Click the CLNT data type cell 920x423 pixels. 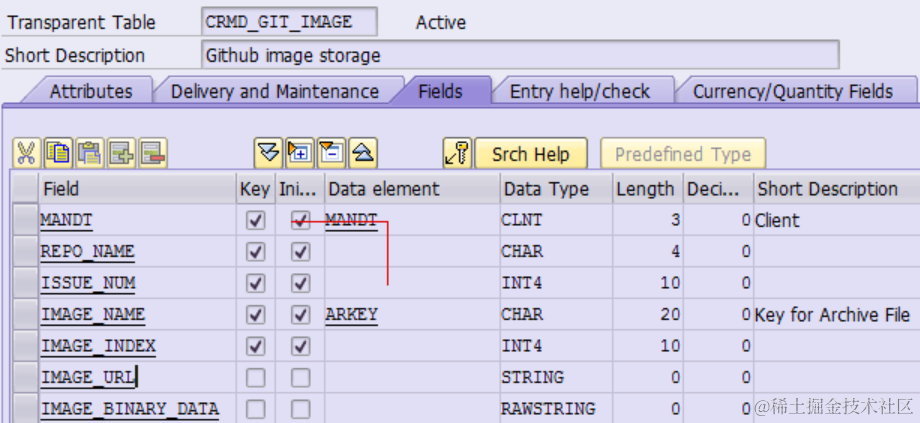pos(556,221)
